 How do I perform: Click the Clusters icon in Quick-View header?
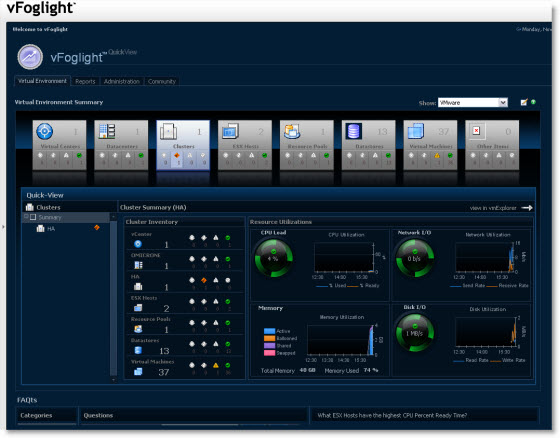pos(29,207)
